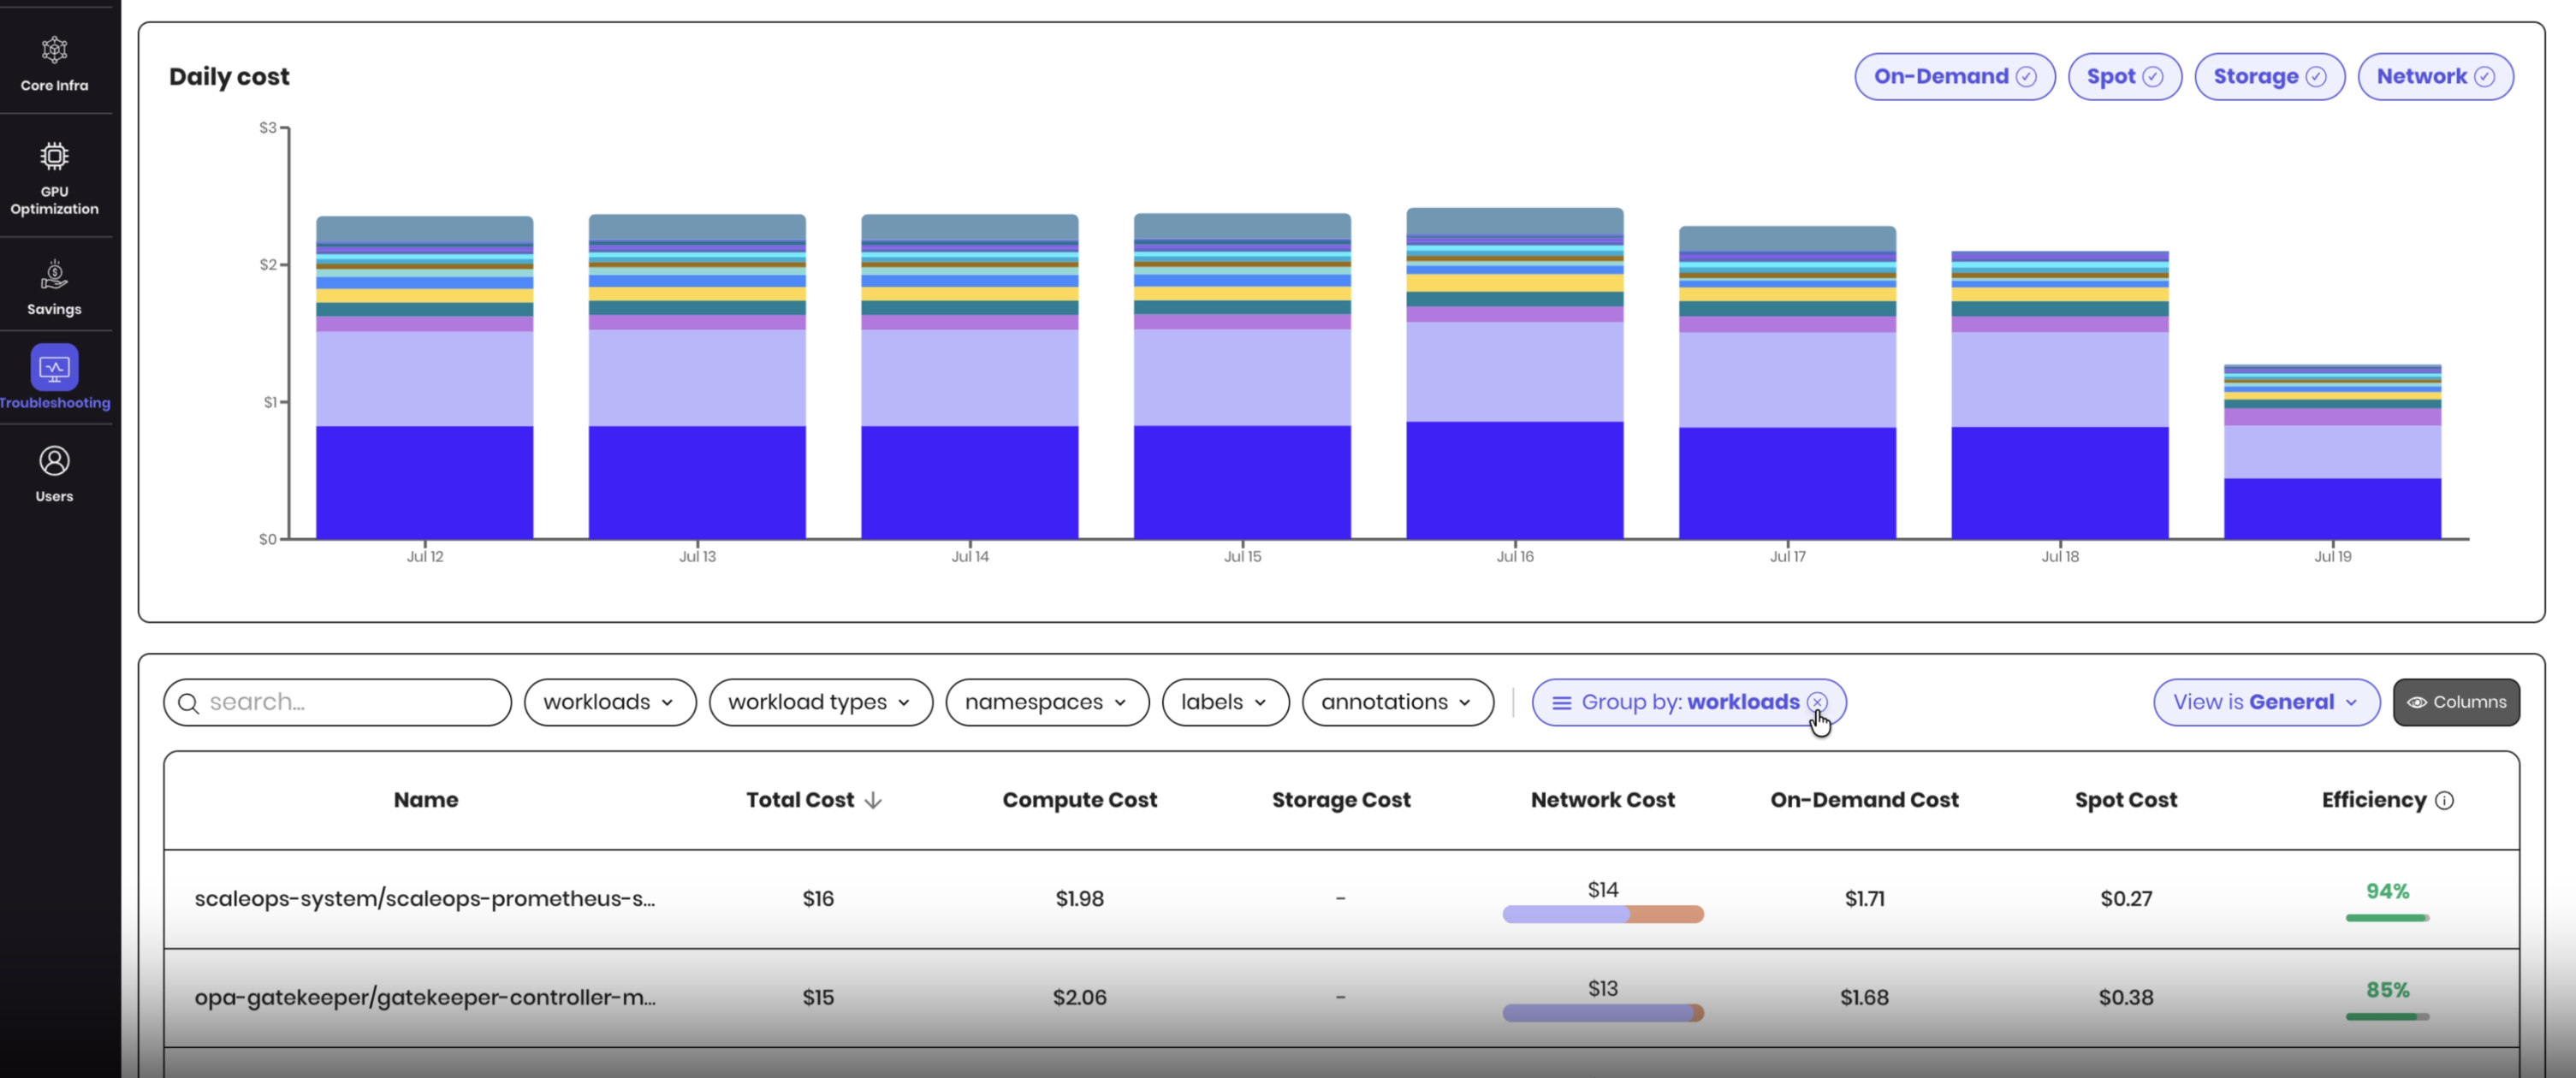This screenshot has width=2576, height=1078.
Task: Sort by Spot Cost column header
Action: point(2126,800)
